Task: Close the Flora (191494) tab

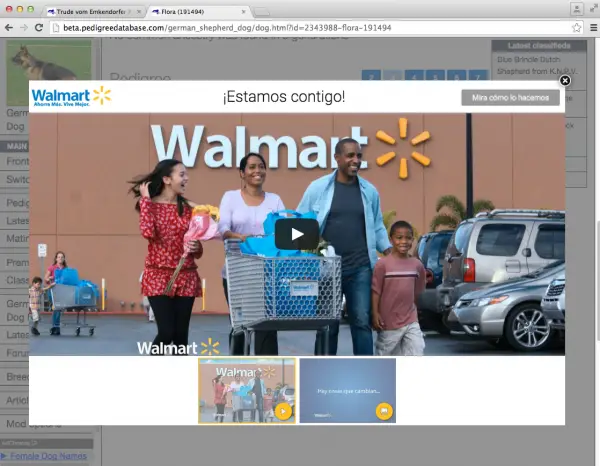Action: tap(243, 12)
